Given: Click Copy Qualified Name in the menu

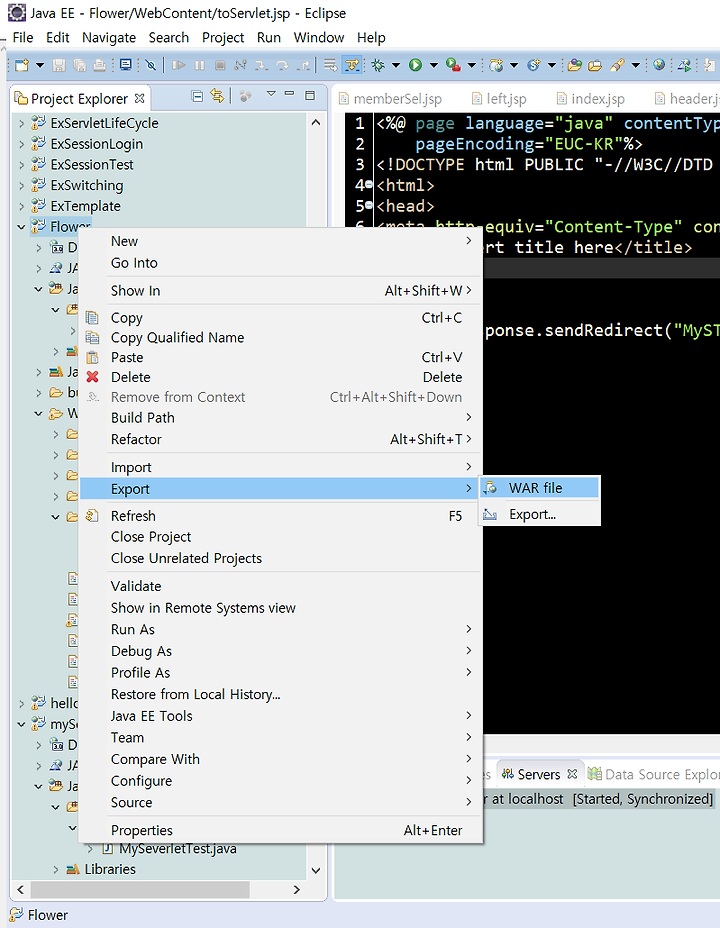Looking at the screenshot, I should tap(280, 337).
